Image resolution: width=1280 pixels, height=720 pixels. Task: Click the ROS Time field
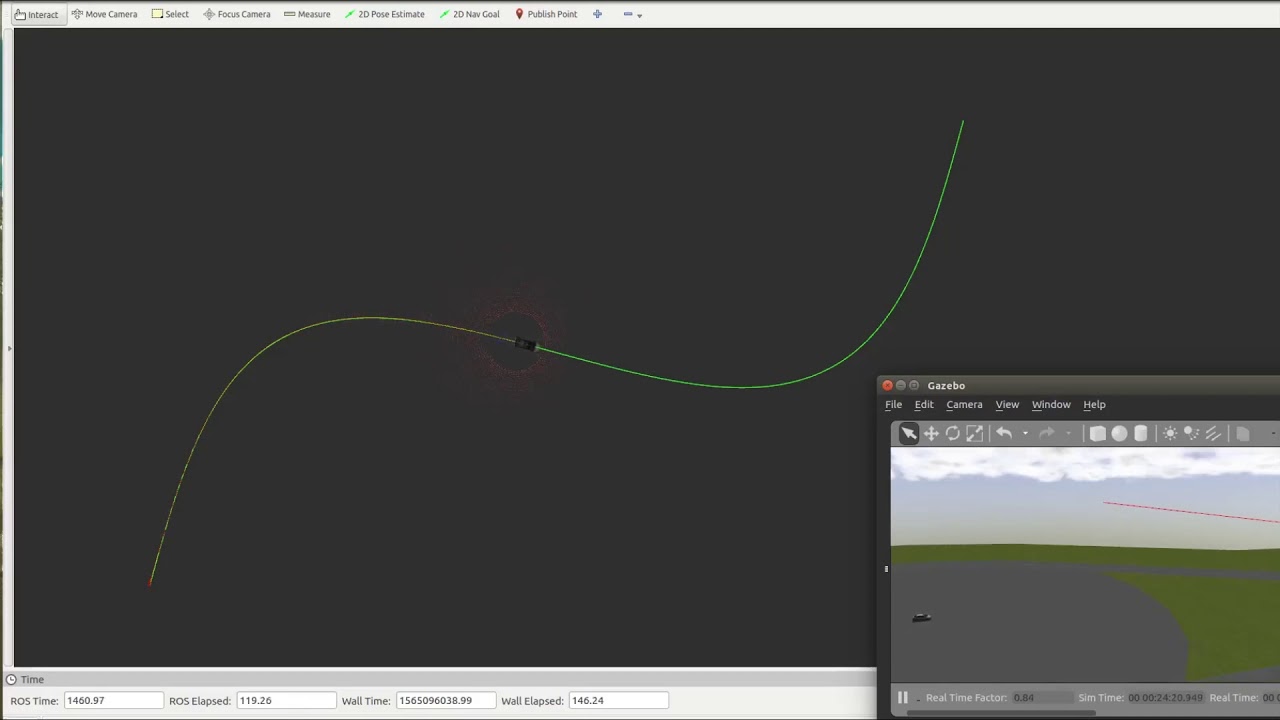(113, 700)
